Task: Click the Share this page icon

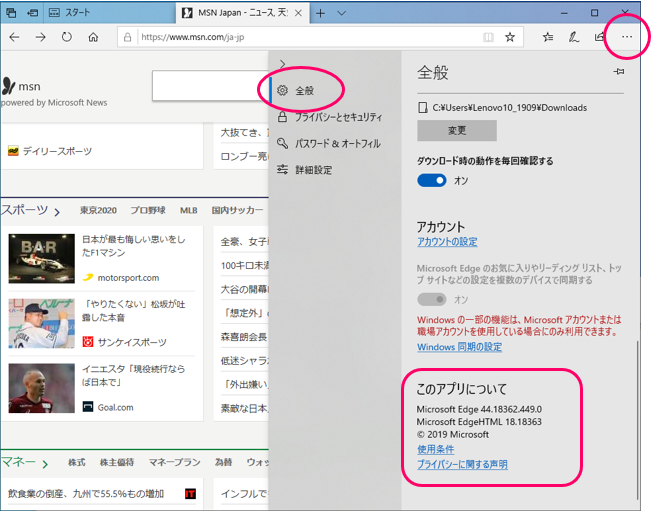Action: [x=600, y=37]
